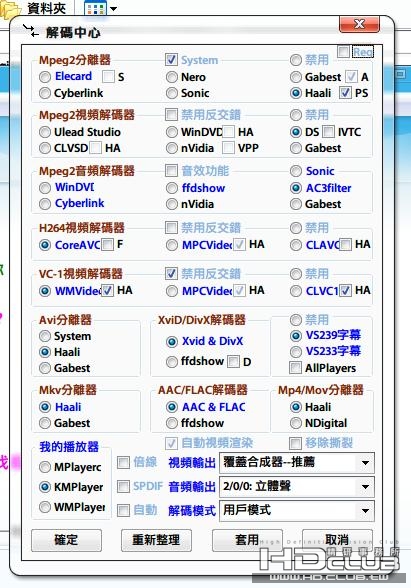Viewport: 411px width, 588px height.
Task: Select Sonic Mpeg2 audio decoder
Action: (x=296, y=171)
